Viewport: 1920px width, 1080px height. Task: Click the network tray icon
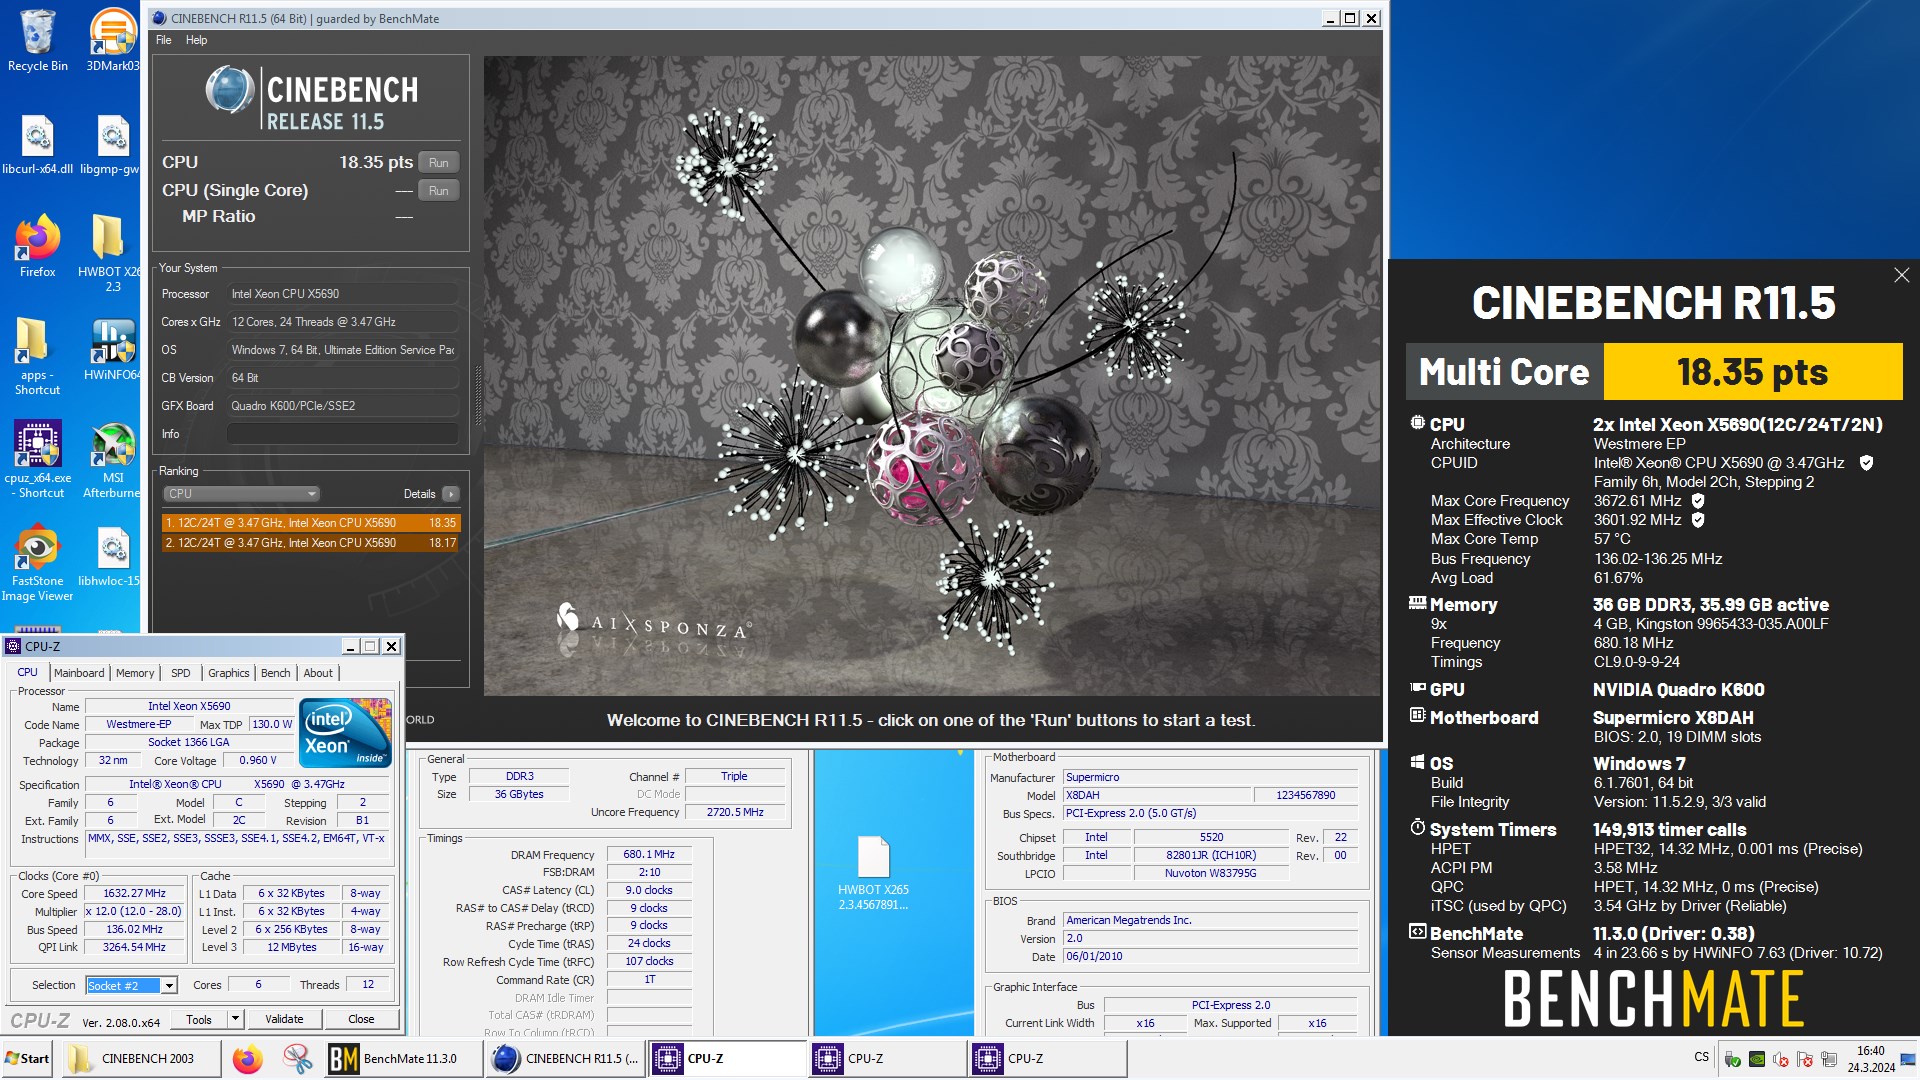point(1829,1059)
